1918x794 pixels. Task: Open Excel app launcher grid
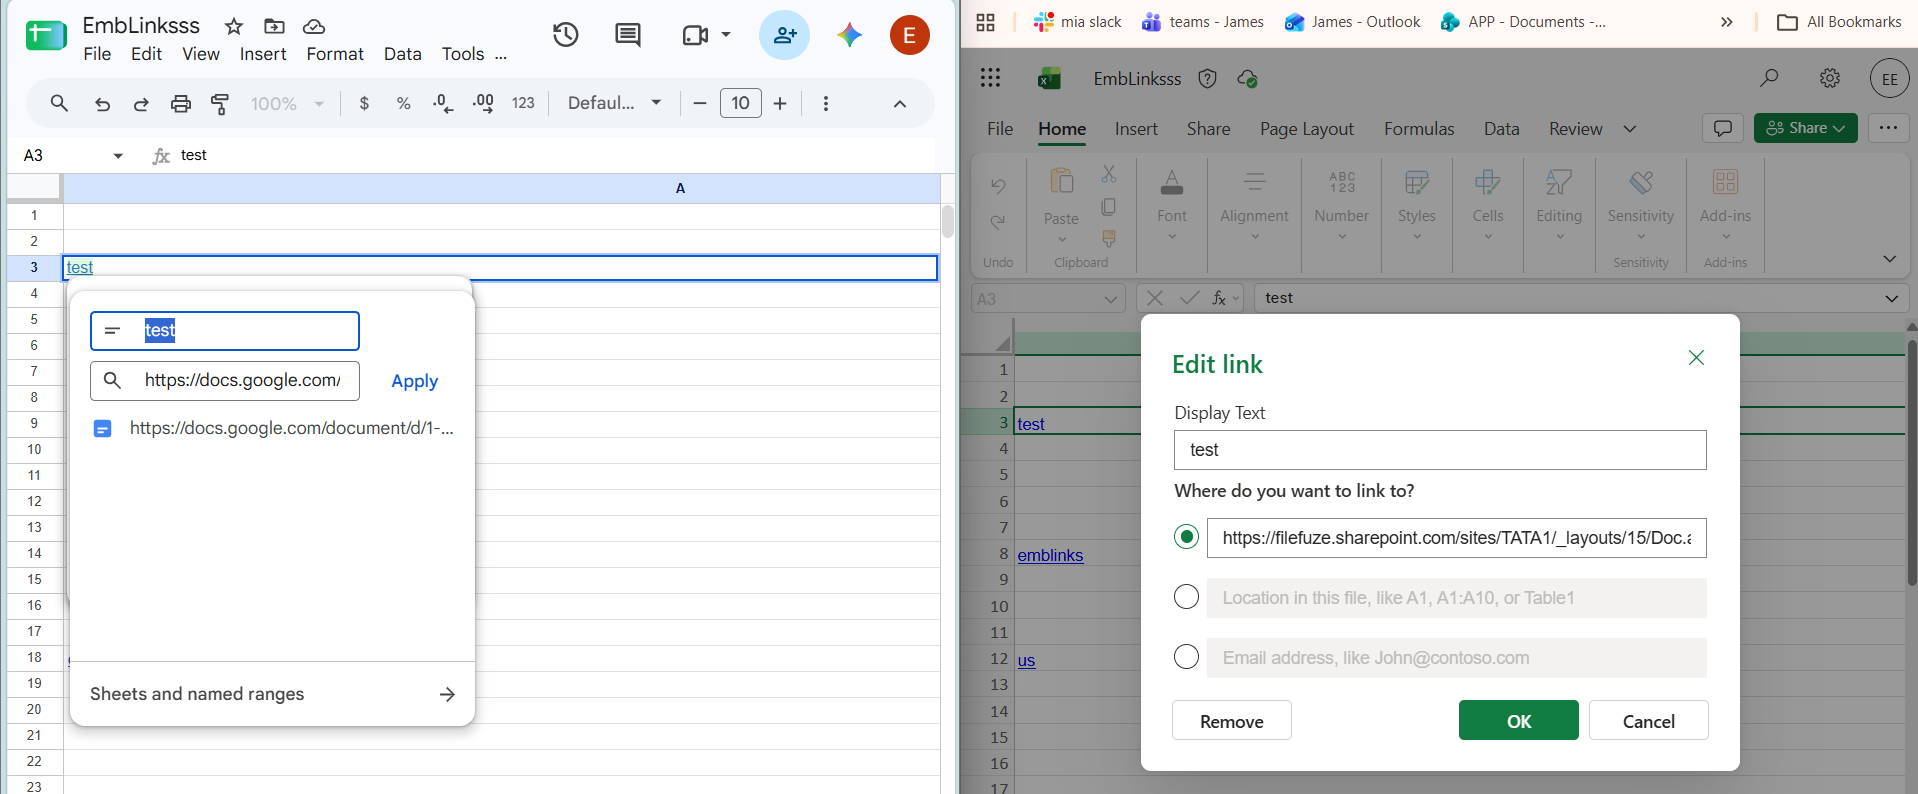tap(990, 78)
